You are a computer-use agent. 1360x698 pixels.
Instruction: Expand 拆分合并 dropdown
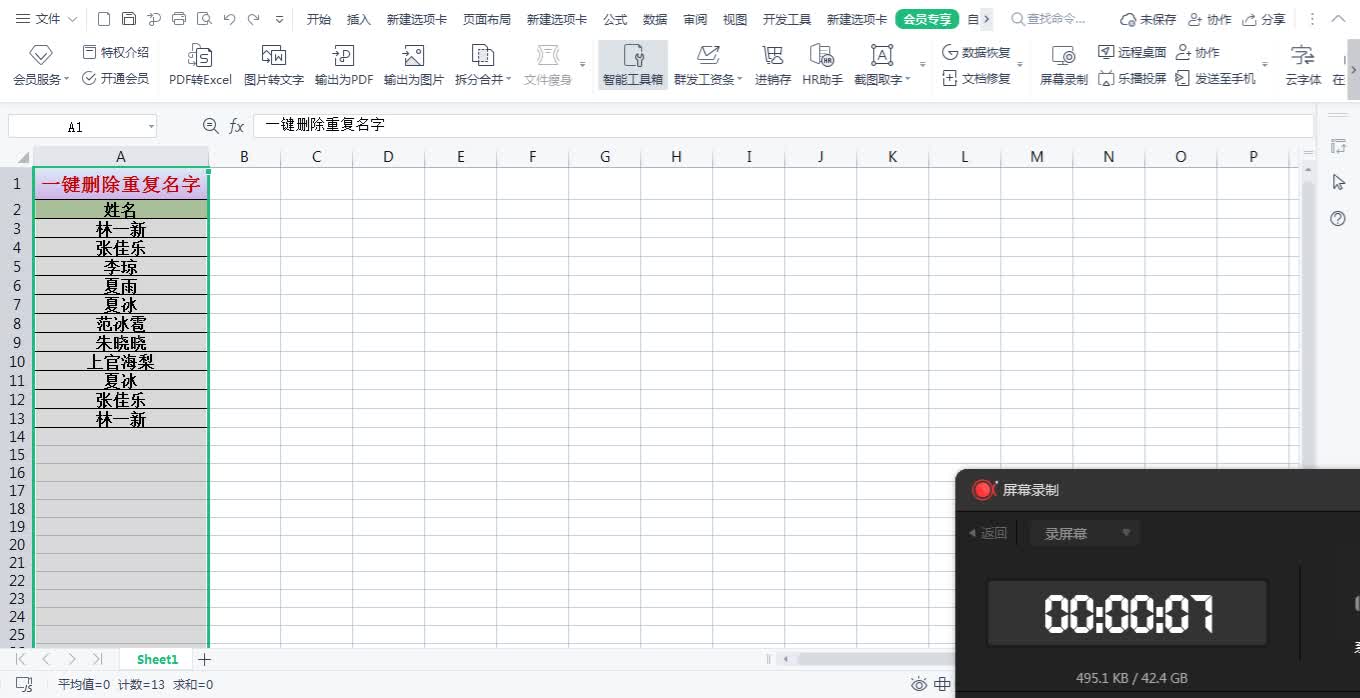[x=508, y=79]
